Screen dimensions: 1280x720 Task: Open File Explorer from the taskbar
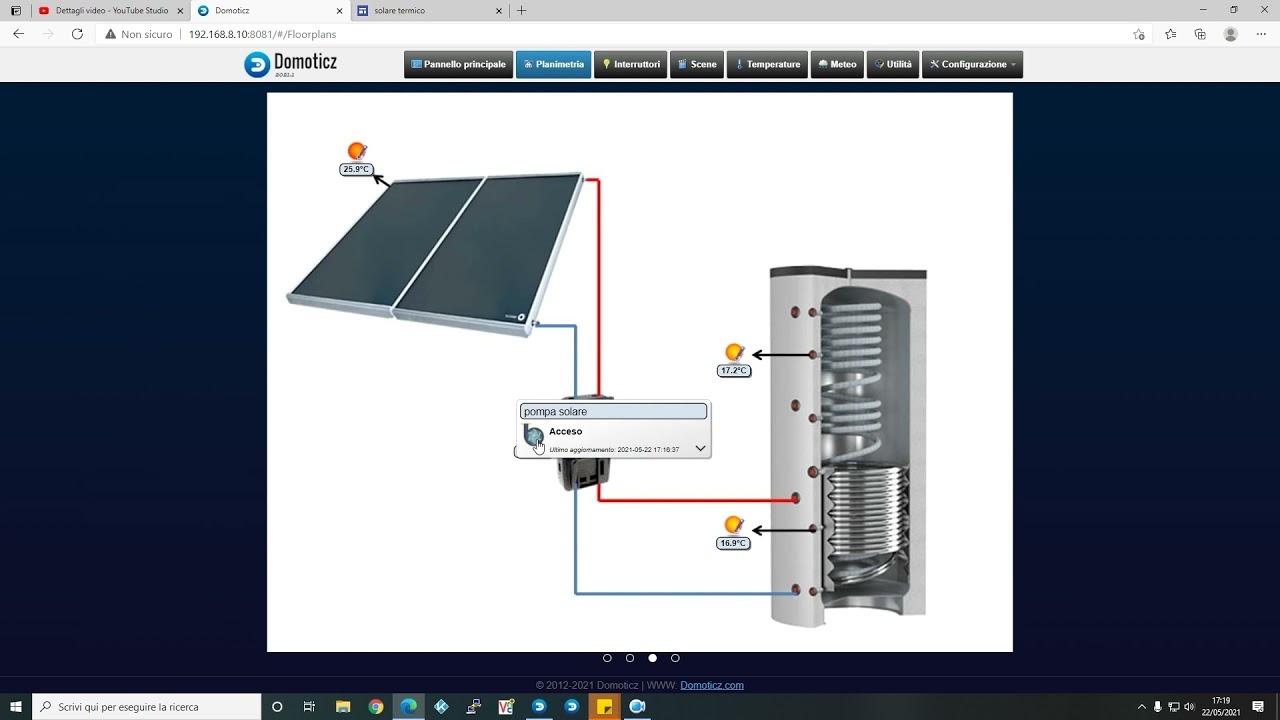(x=342, y=707)
